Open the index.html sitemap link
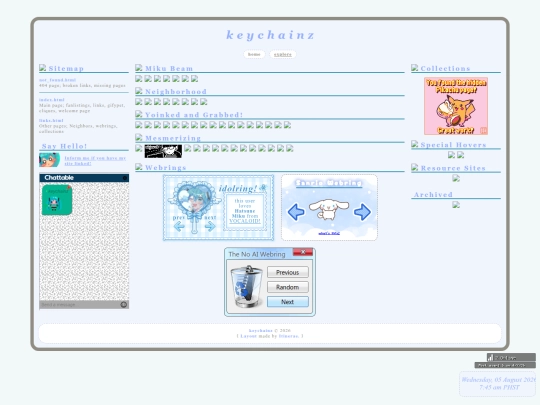This screenshot has width=540, height=405. click(52, 100)
